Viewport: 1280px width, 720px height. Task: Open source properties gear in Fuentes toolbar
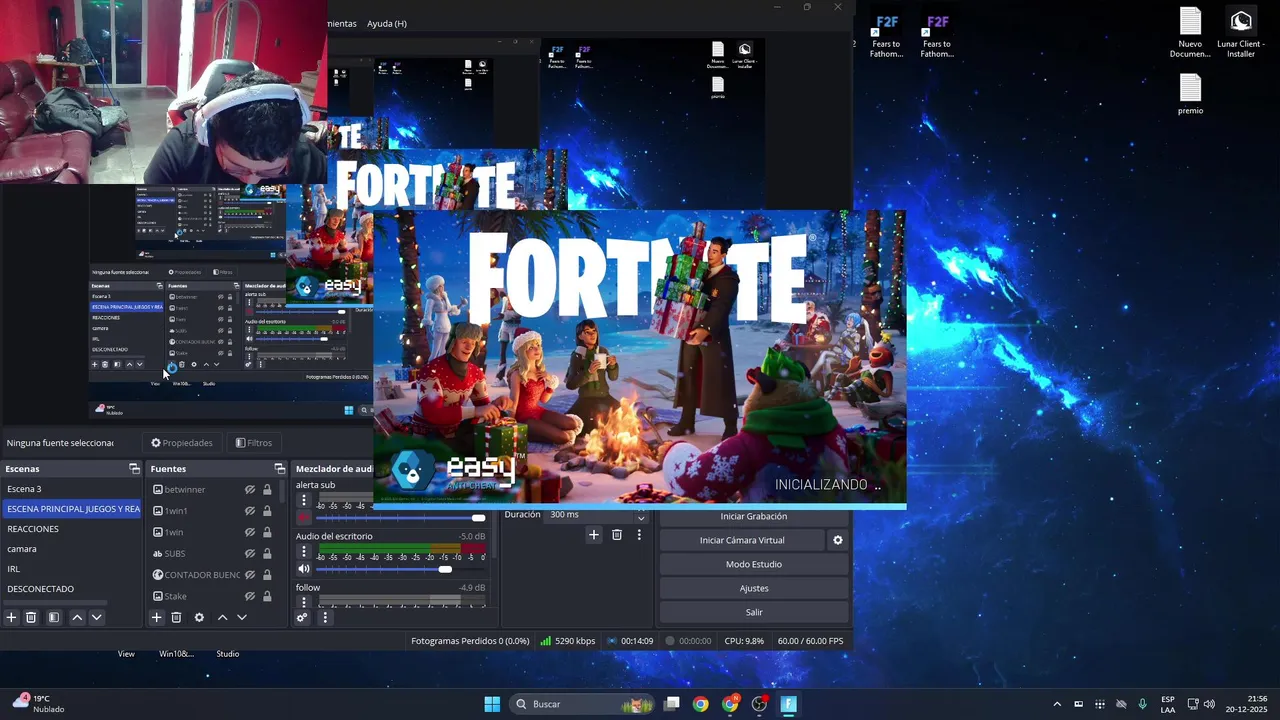[199, 618]
